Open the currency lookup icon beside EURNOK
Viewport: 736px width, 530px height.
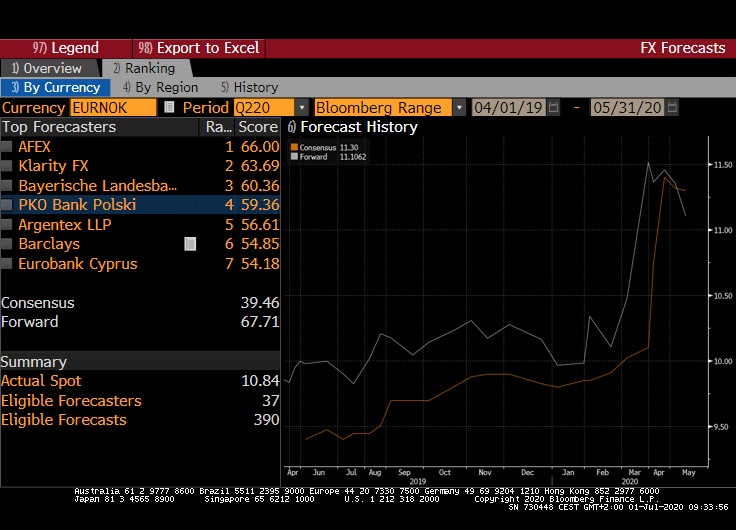point(169,107)
